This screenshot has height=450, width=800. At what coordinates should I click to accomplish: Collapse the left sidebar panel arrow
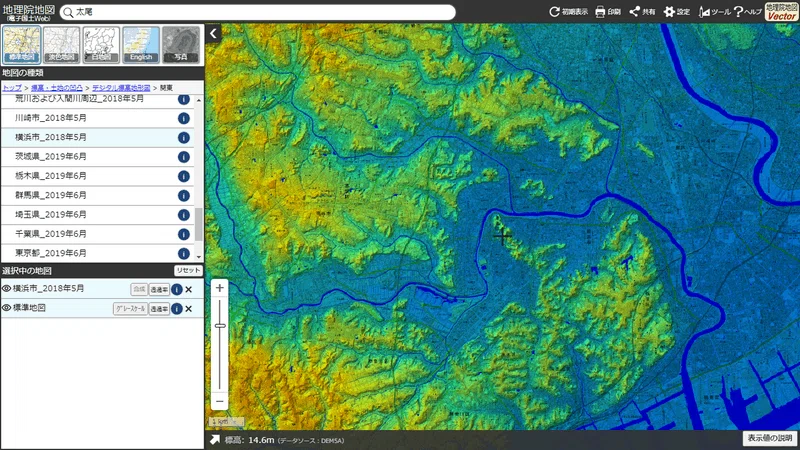[x=214, y=34]
